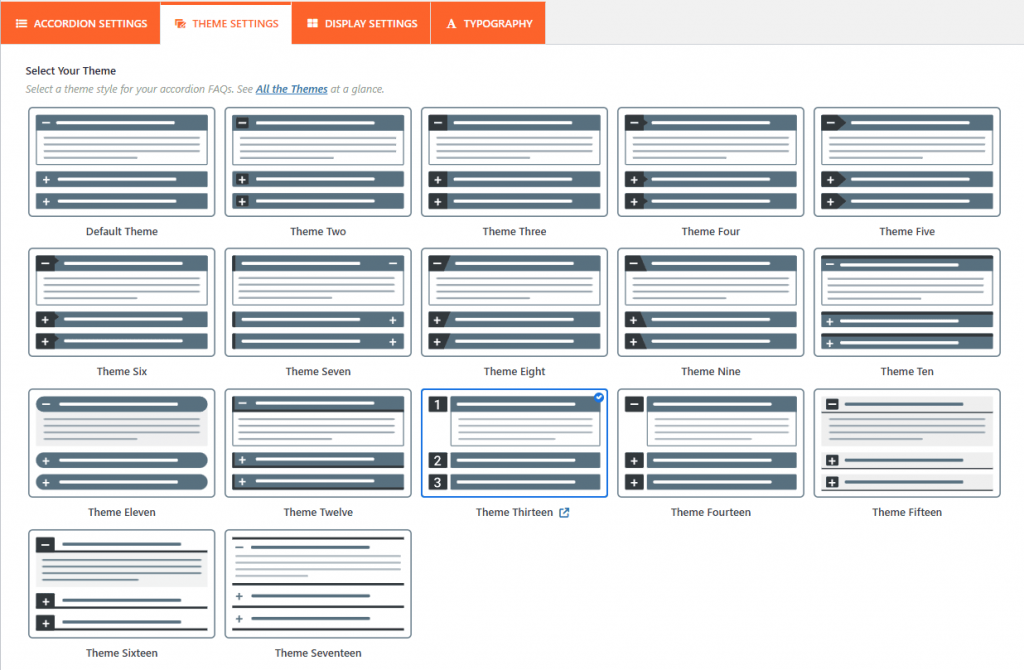Click the letter A icon on Typography tab
This screenshot has width=1024, height=670.
click(x=452, y=23)
